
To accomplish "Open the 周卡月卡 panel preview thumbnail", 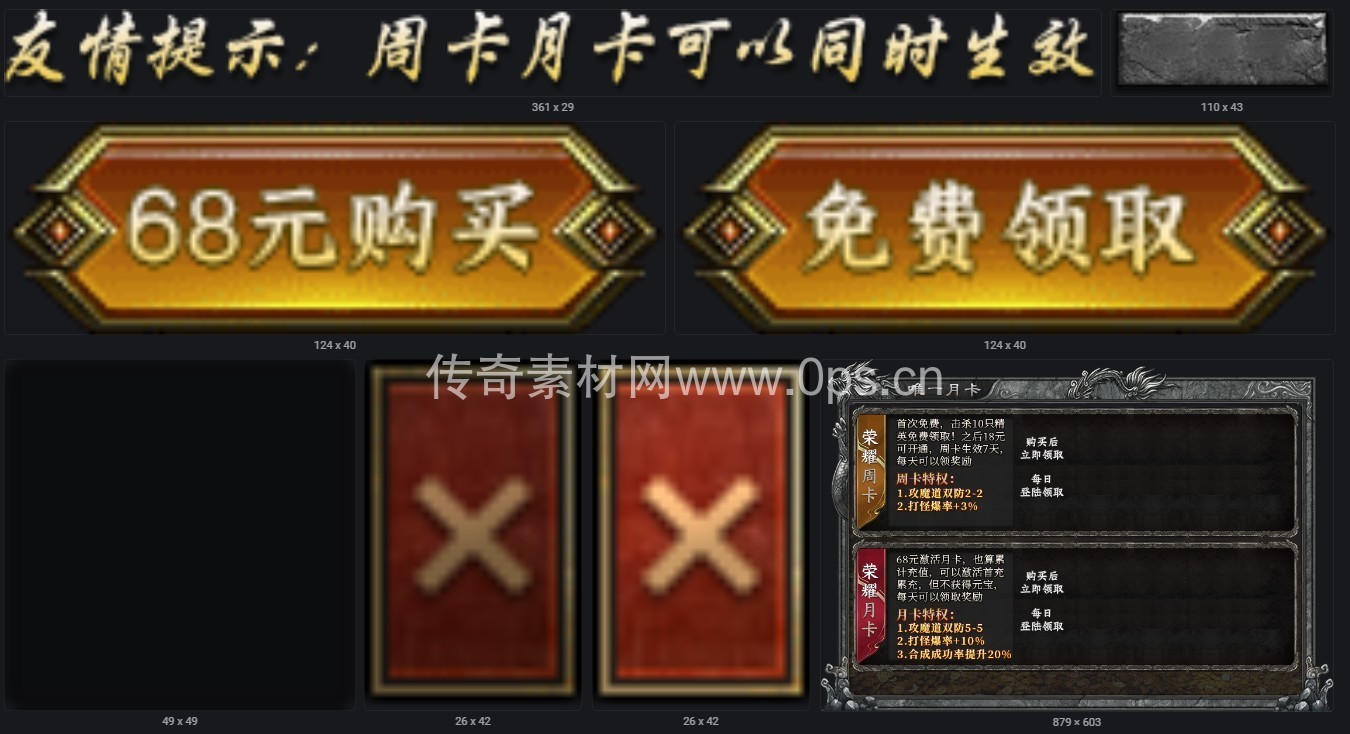I will (x=1077, y=535).
